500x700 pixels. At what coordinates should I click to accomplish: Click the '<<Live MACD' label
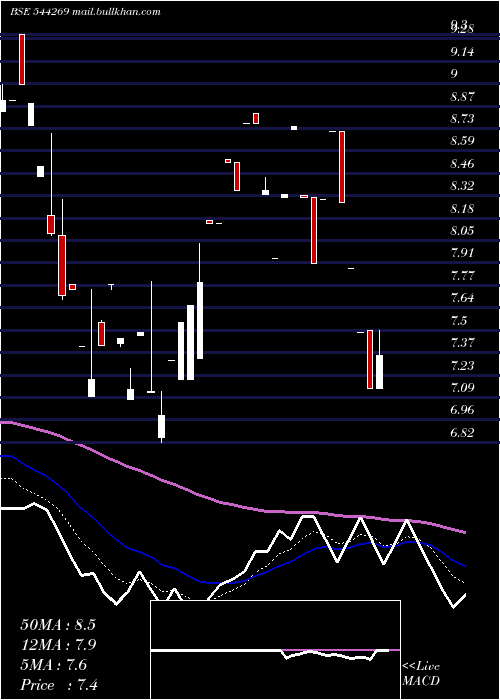tap(421, 673)
